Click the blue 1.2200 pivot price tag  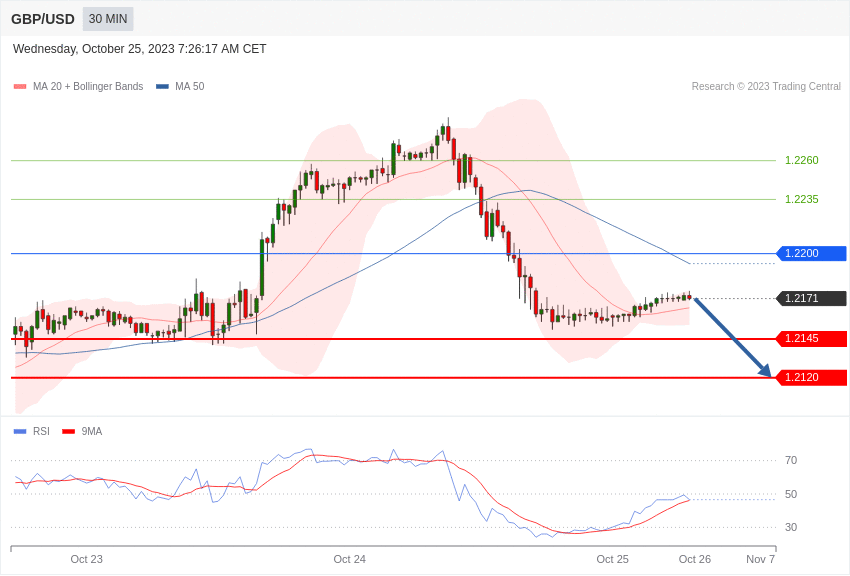coord(812,253)
